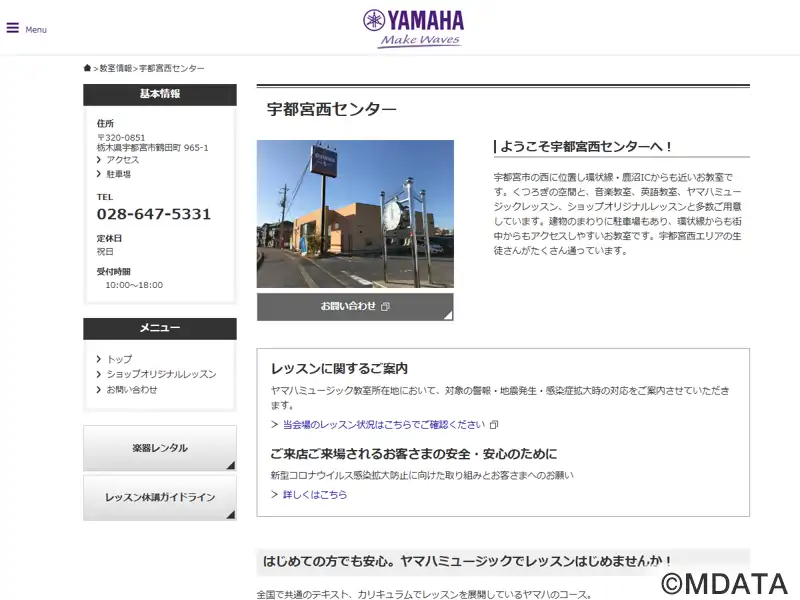Viewport: 800px width, 600px height.
Task: Open the 詳しくはこちら link
Action: coord(315,494)
